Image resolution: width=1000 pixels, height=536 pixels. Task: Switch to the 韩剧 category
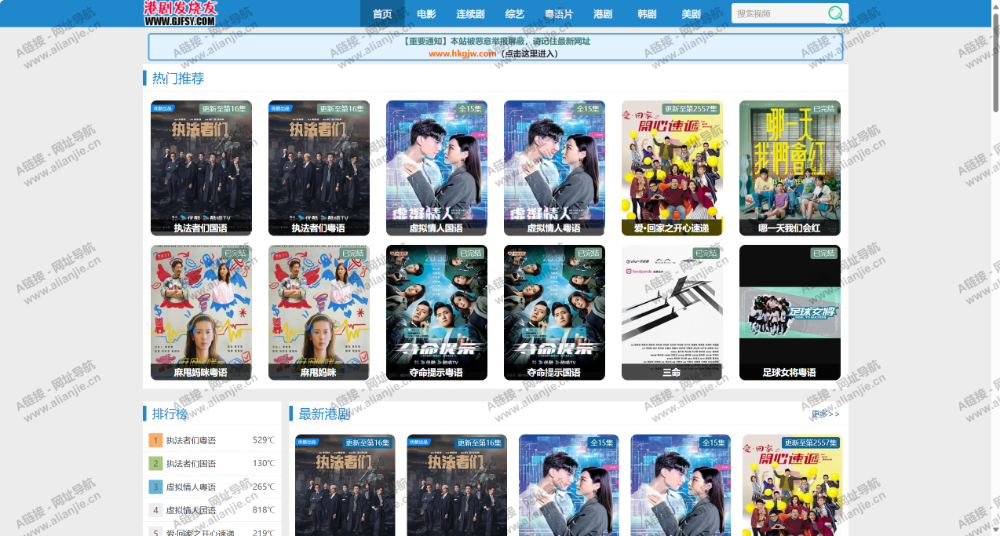[x=647, y=13]
